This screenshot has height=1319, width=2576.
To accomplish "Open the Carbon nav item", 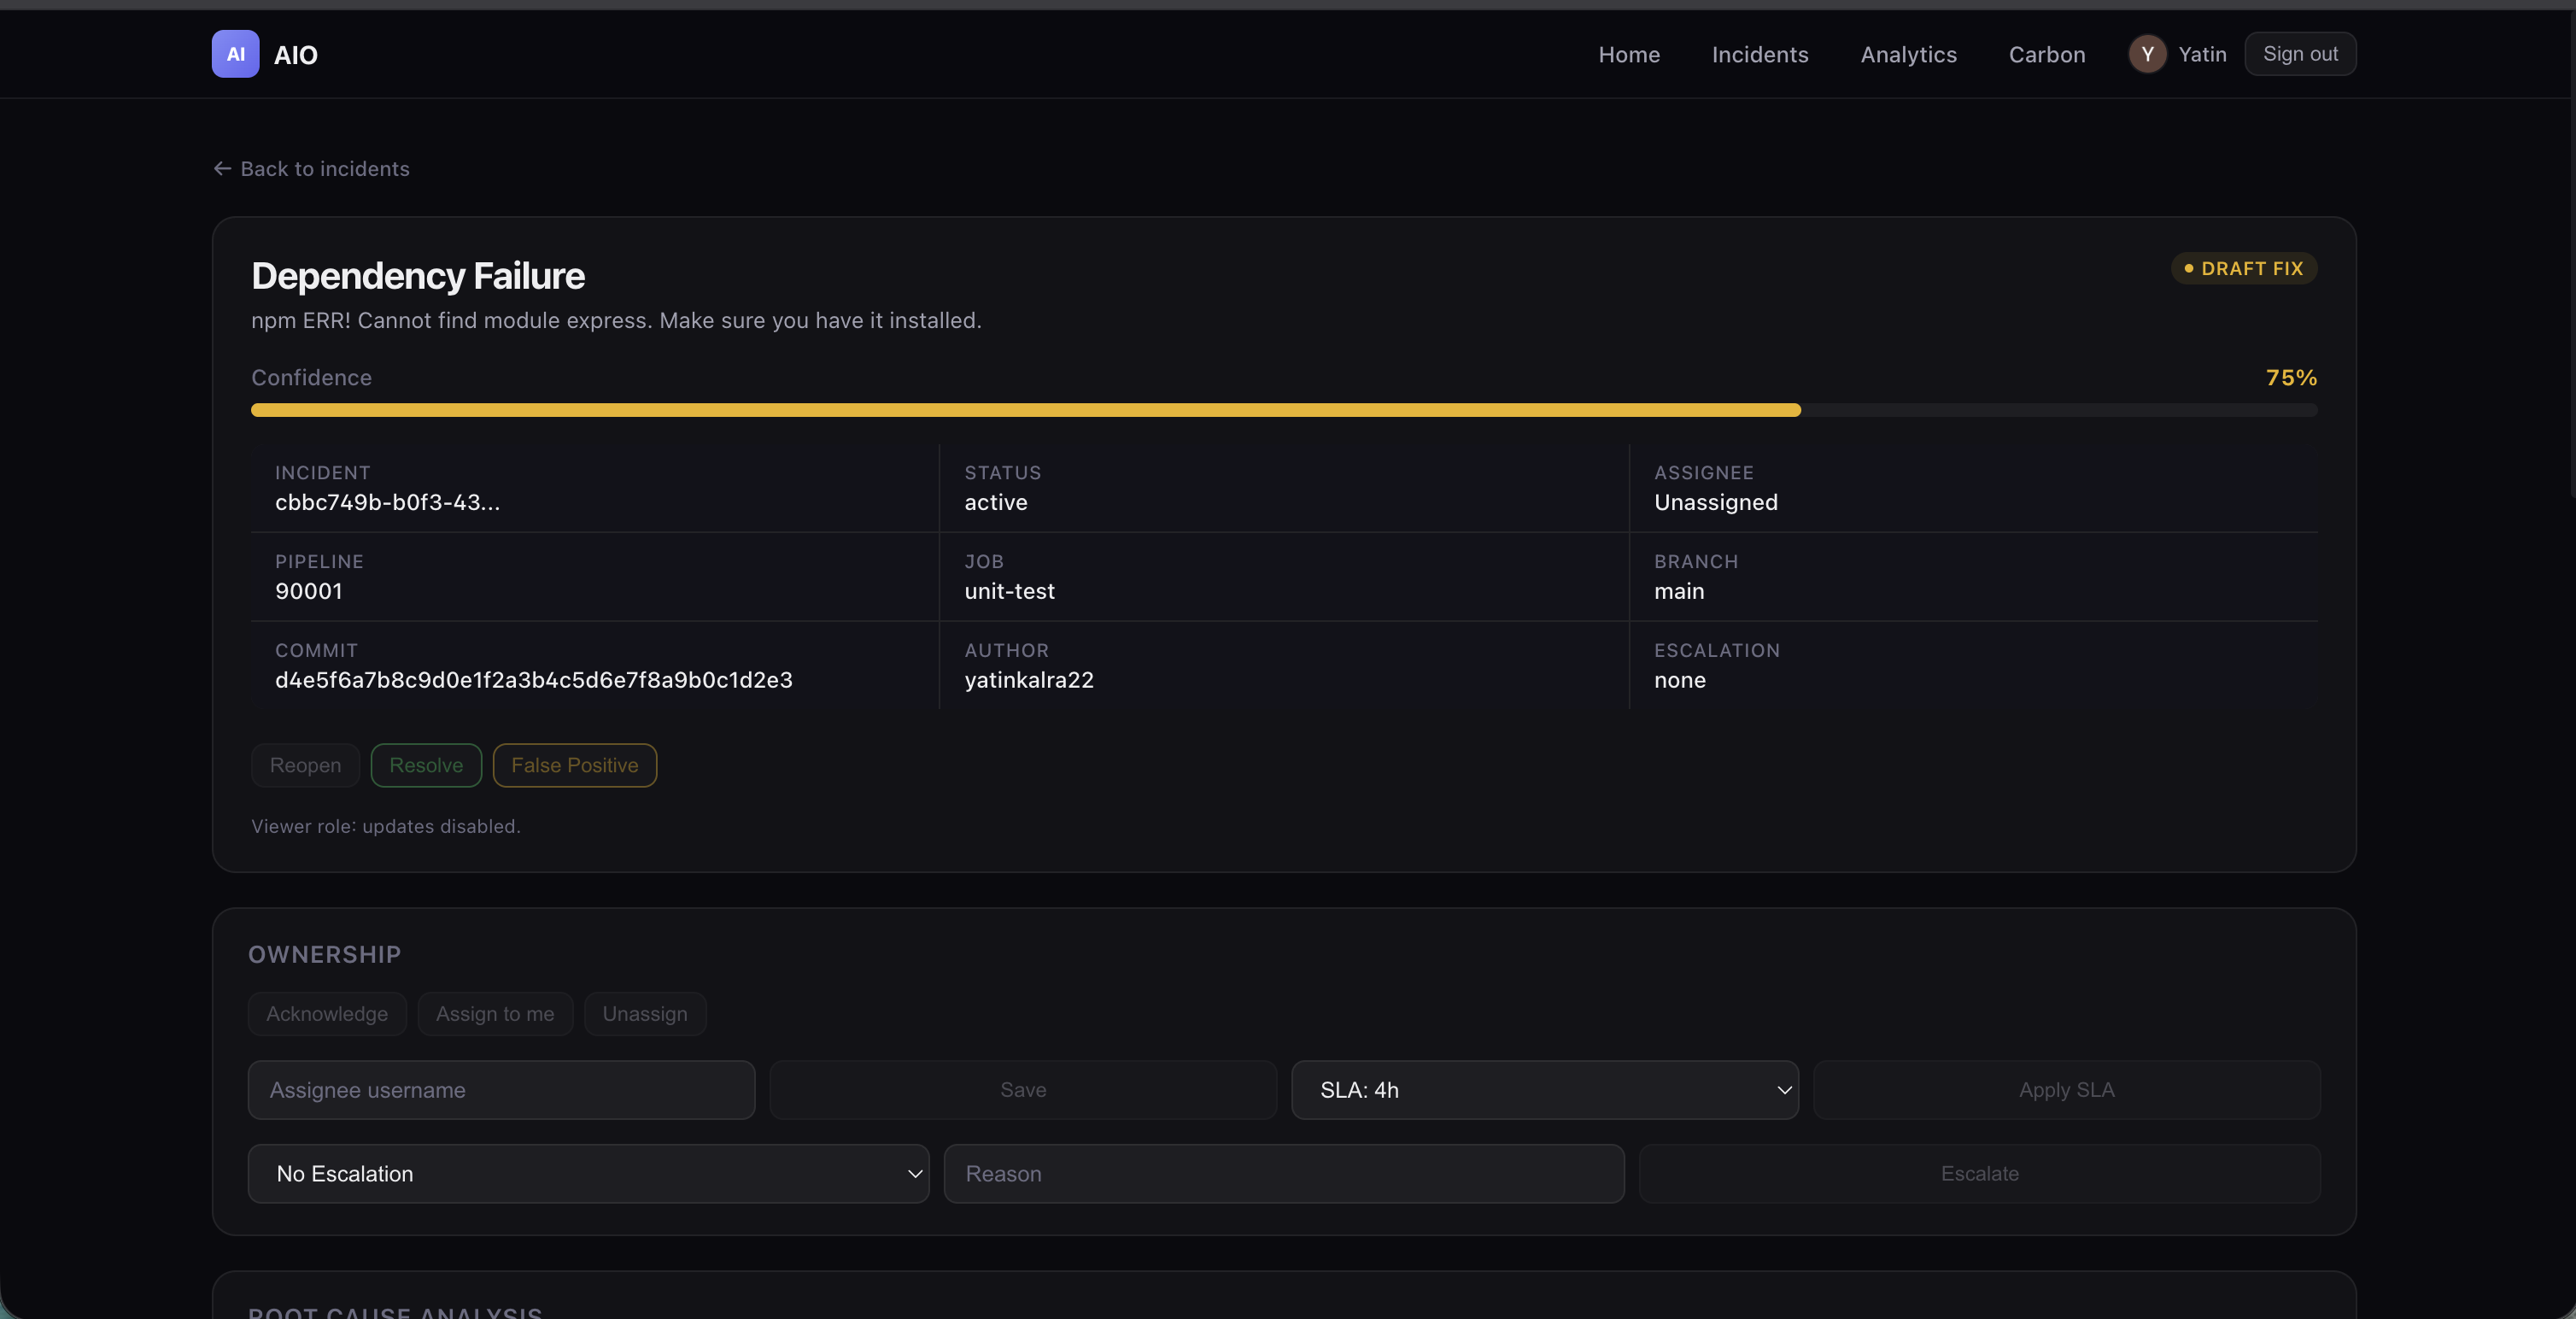I will [2046, 55].
